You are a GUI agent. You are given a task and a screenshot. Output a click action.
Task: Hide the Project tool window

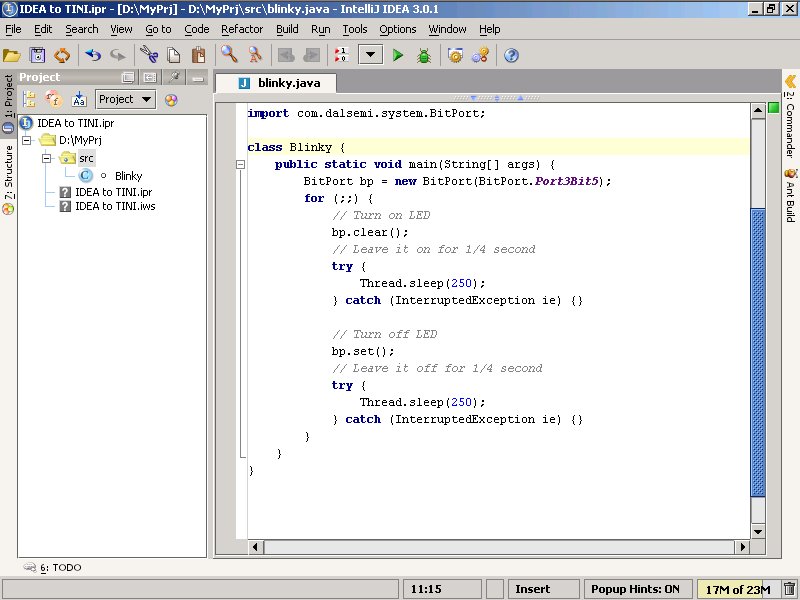(198, 78)
